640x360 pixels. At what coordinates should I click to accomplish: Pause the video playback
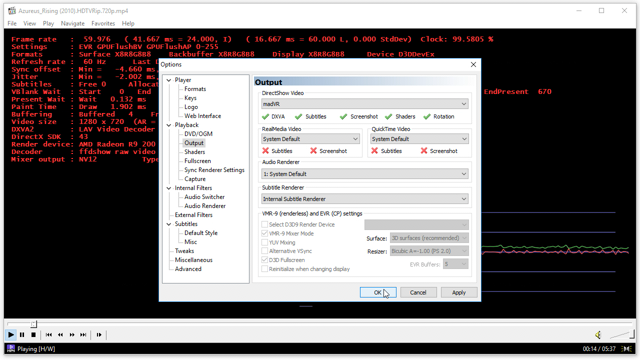(x=22, y=335)
